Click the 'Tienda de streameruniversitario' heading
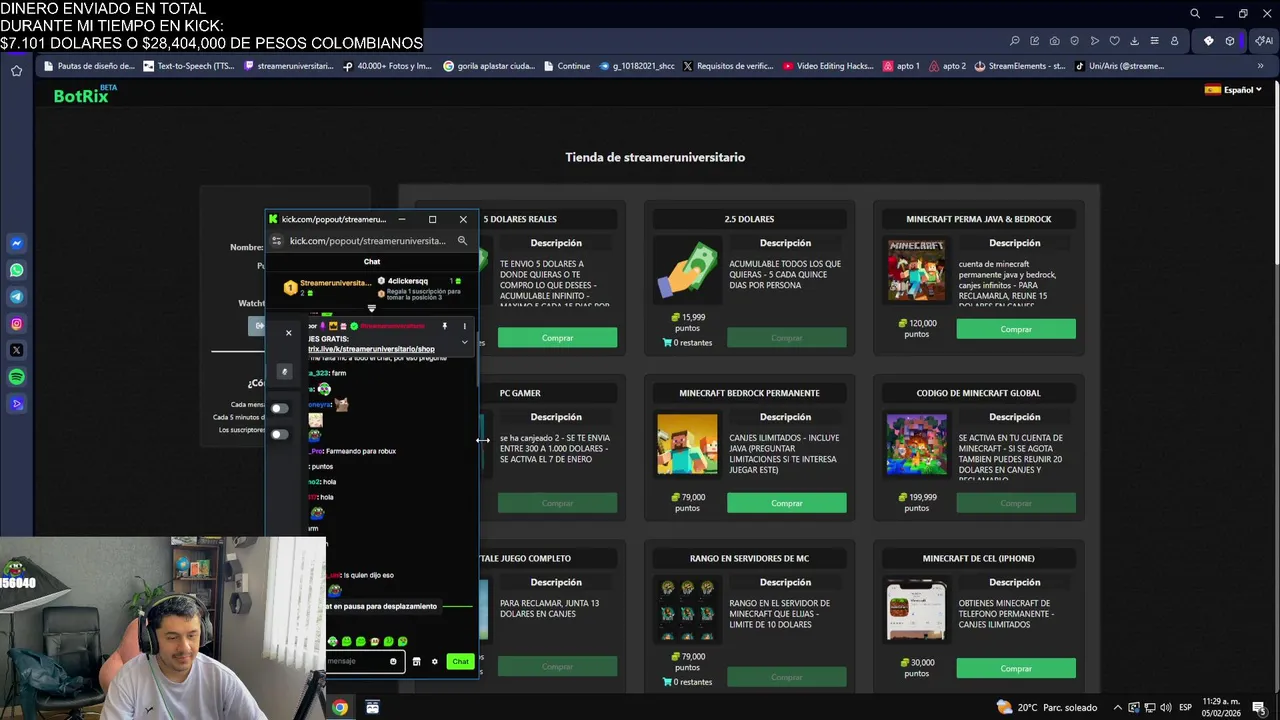1280x720 pixels. click(x=655, y=157)
